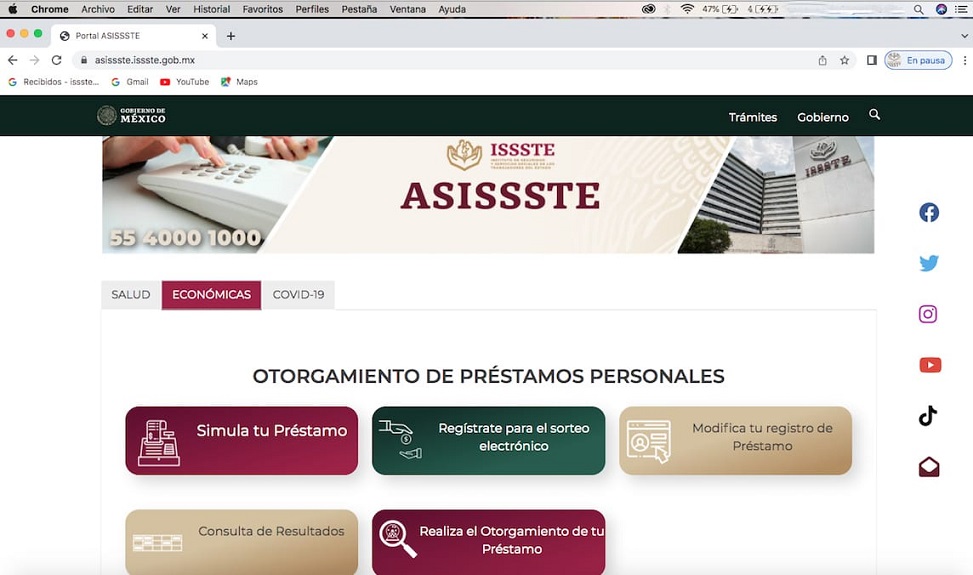Click Realiza el Otorgamiento de tu Préstamo
The height and width of the screenshot is (575, 973).
488,542
